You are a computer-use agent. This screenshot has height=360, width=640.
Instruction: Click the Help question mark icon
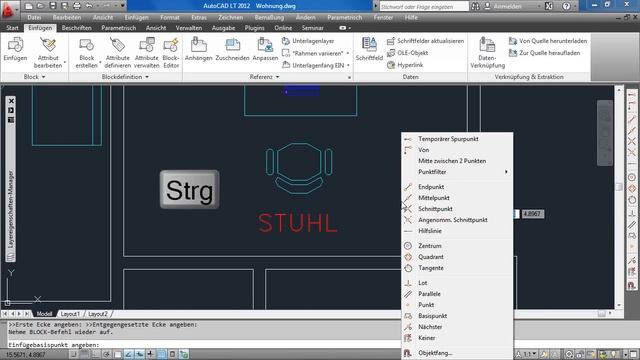pos(566,6)
